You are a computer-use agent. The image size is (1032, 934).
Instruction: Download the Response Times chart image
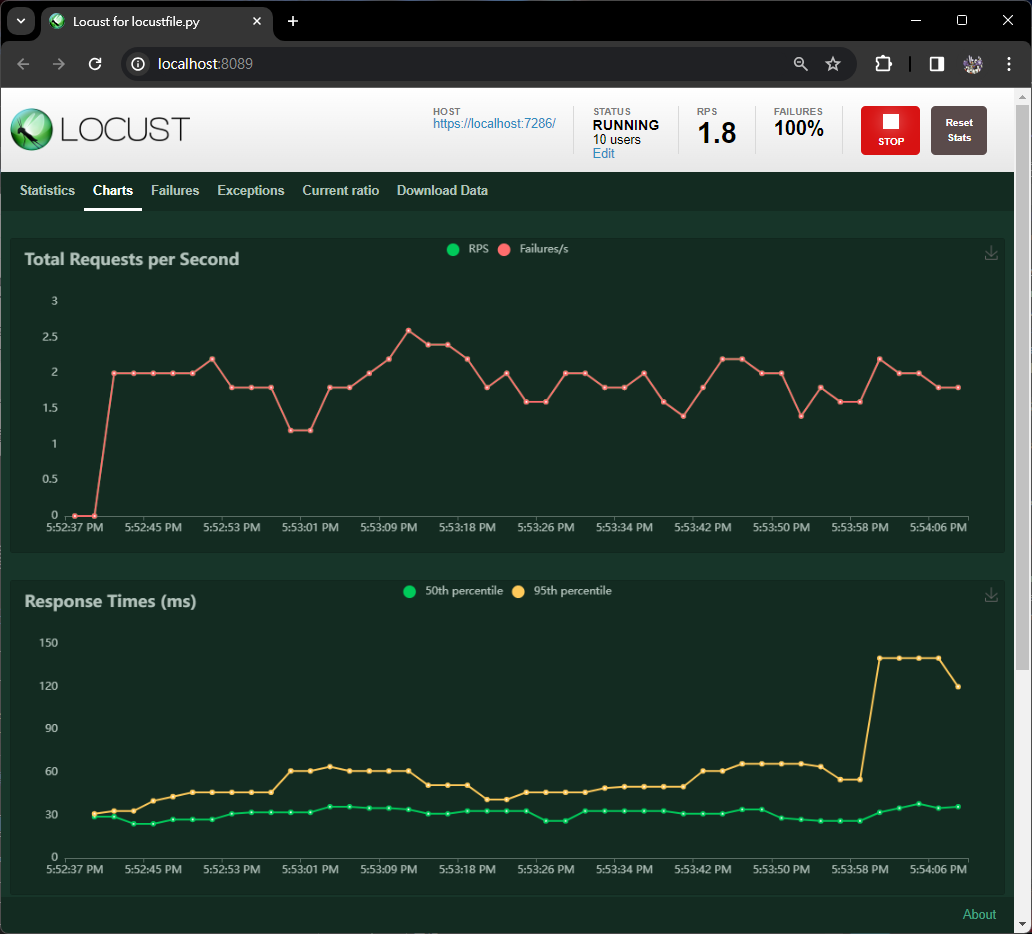tap(991, 595)
